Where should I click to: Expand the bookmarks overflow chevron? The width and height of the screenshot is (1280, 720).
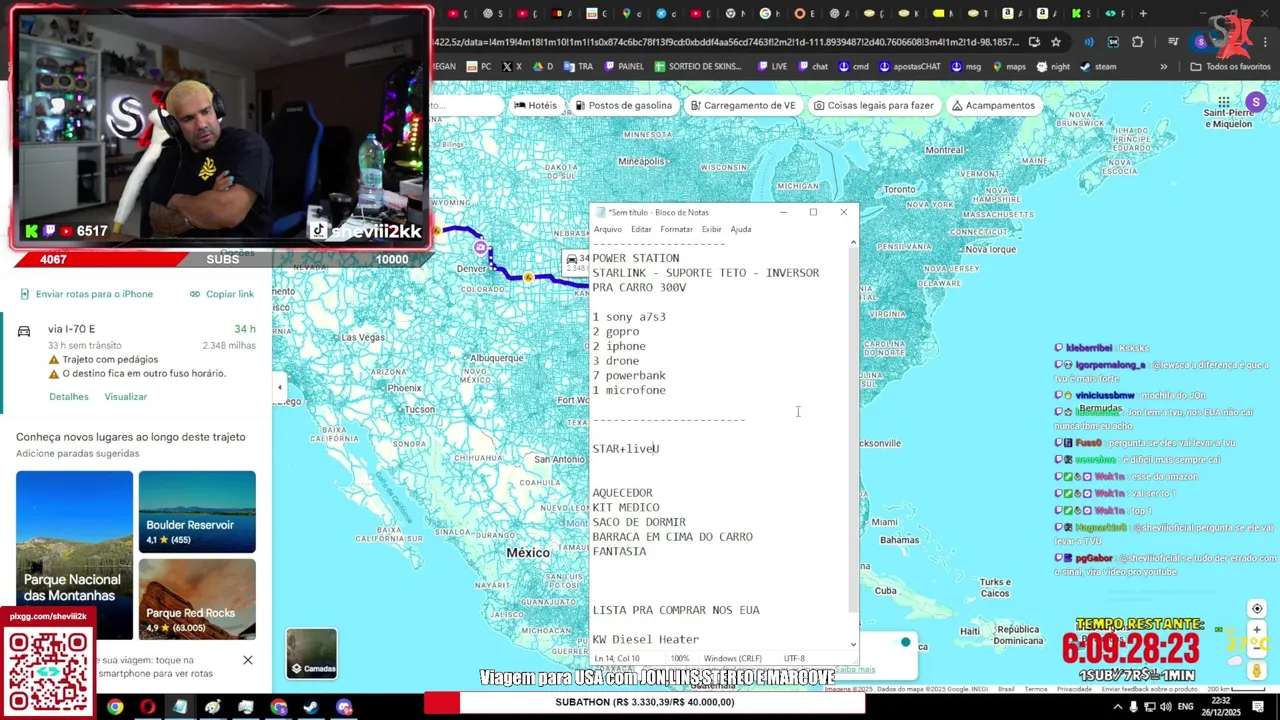pos(1163,67)
